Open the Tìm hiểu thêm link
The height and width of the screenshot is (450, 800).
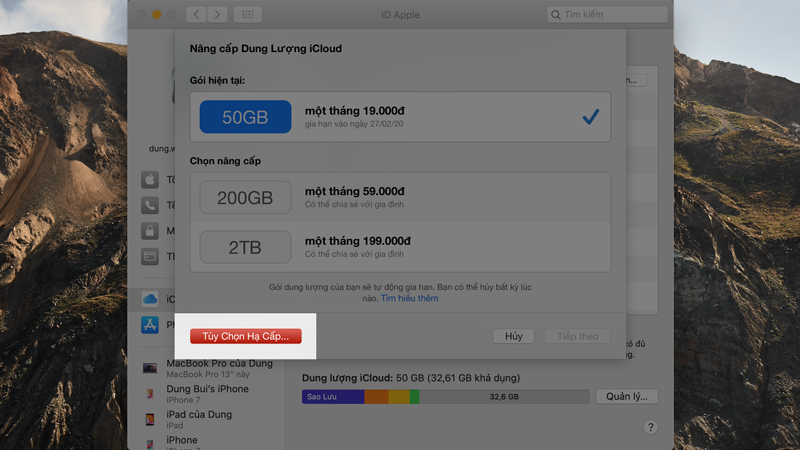pos(409,298)
